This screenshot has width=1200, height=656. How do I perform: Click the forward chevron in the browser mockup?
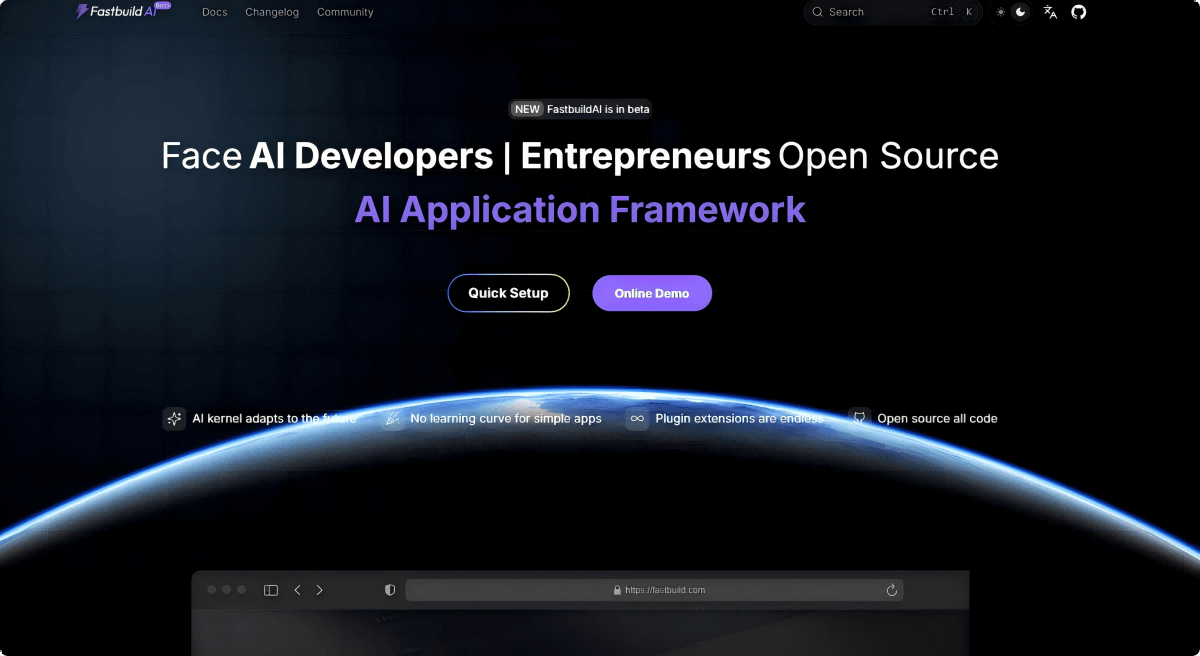coord(319,590)
